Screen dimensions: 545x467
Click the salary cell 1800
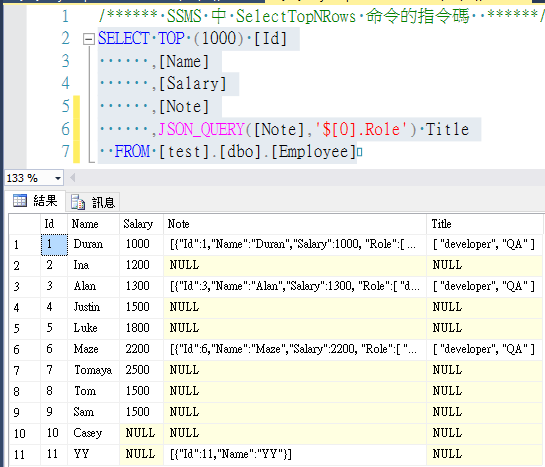click(141, 328)
